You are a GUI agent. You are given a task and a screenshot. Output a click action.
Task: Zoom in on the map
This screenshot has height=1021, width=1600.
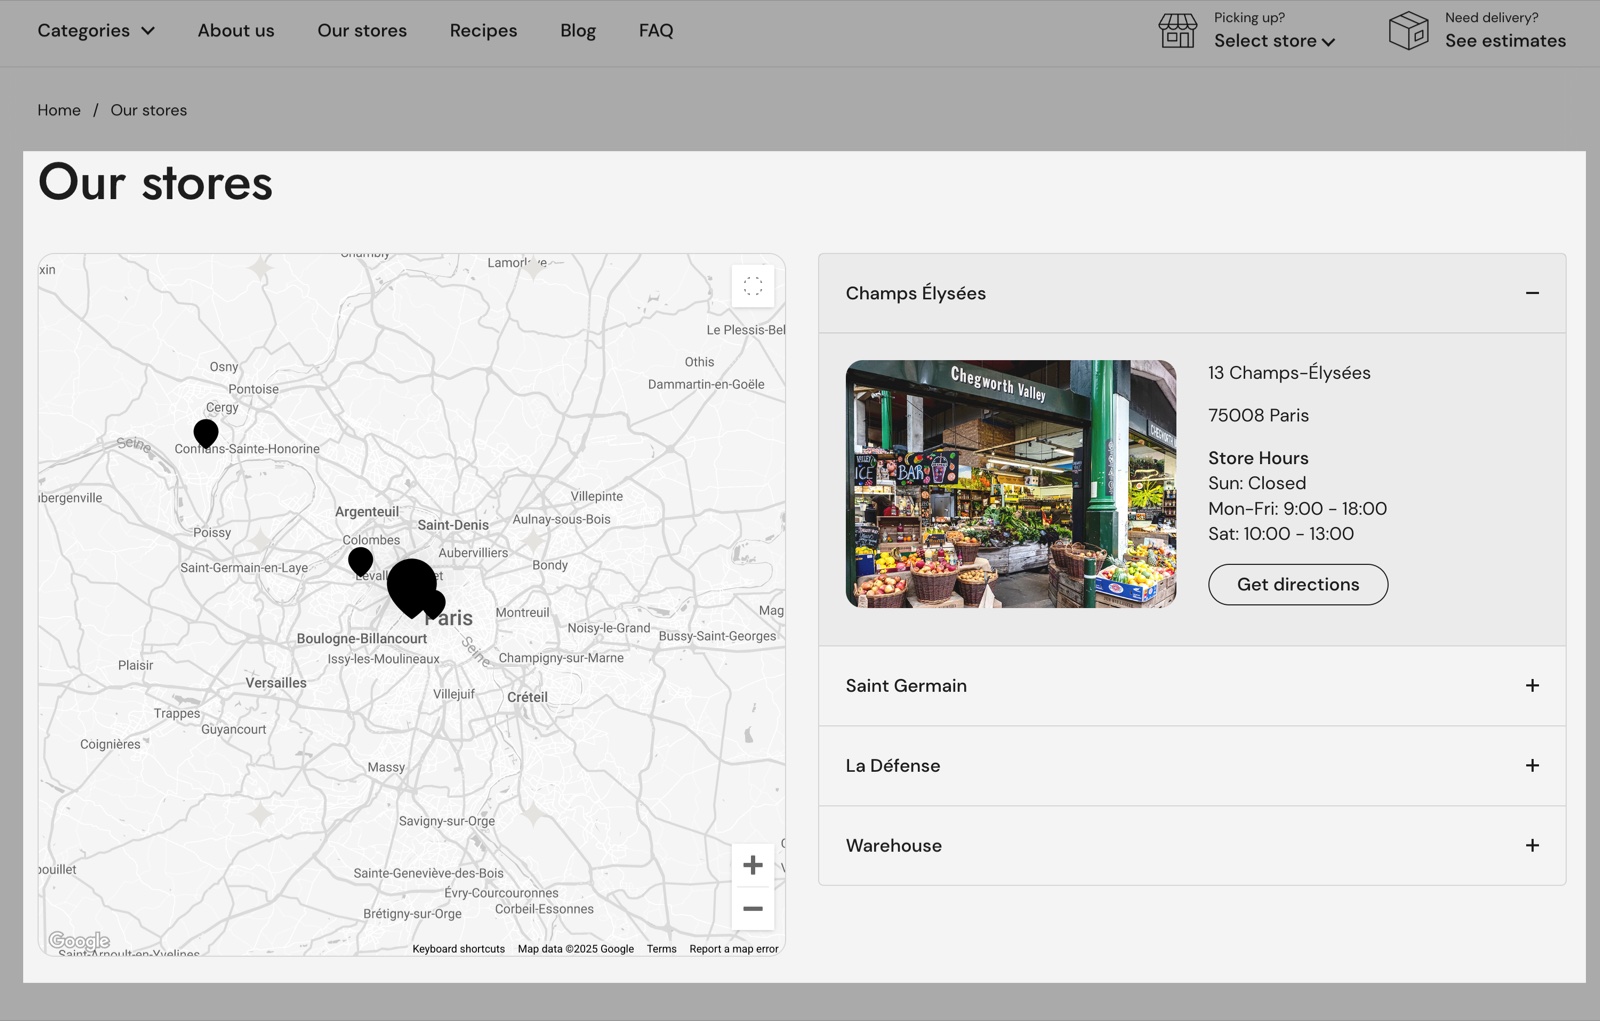[753, 865]
